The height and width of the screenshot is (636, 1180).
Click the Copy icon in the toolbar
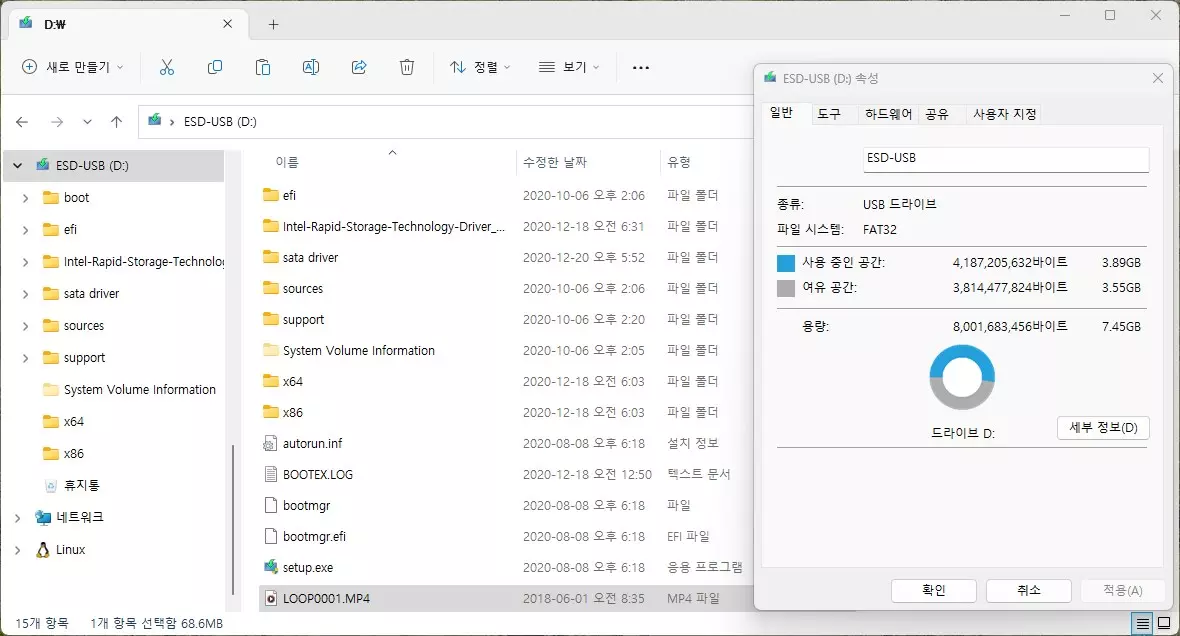coord(215,67)
